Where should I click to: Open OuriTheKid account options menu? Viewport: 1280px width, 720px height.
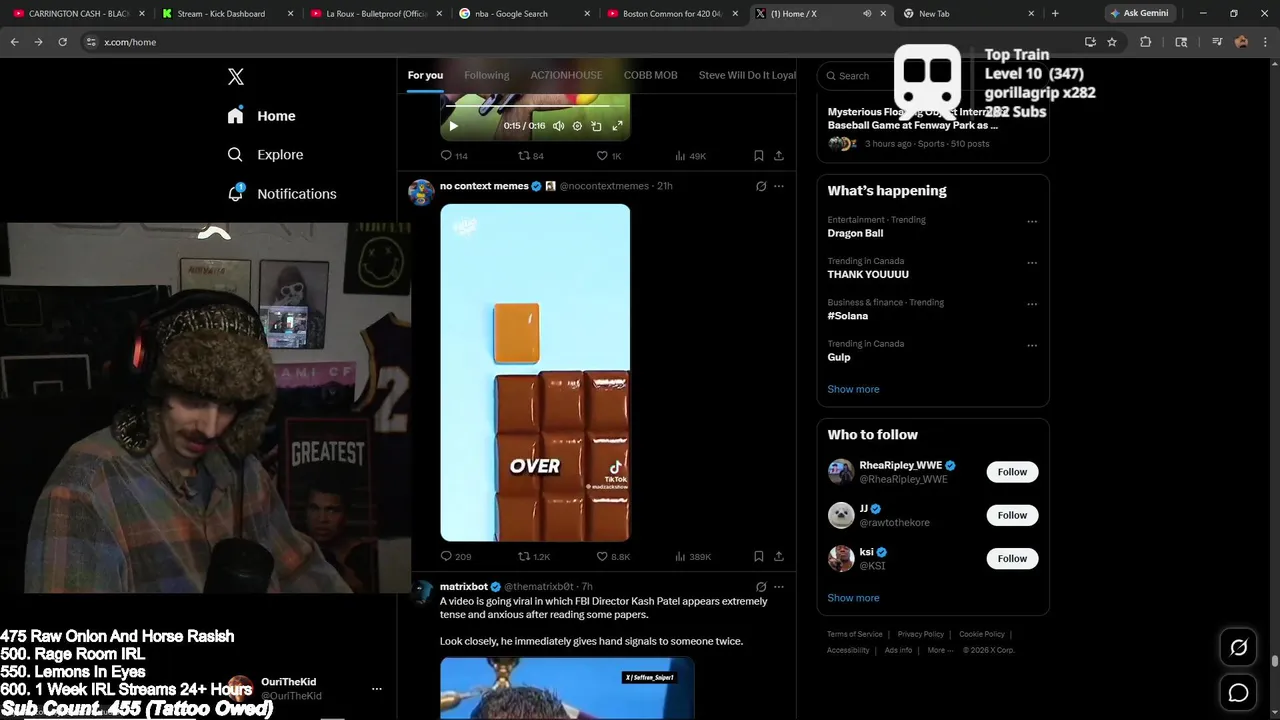click(376, 689)
